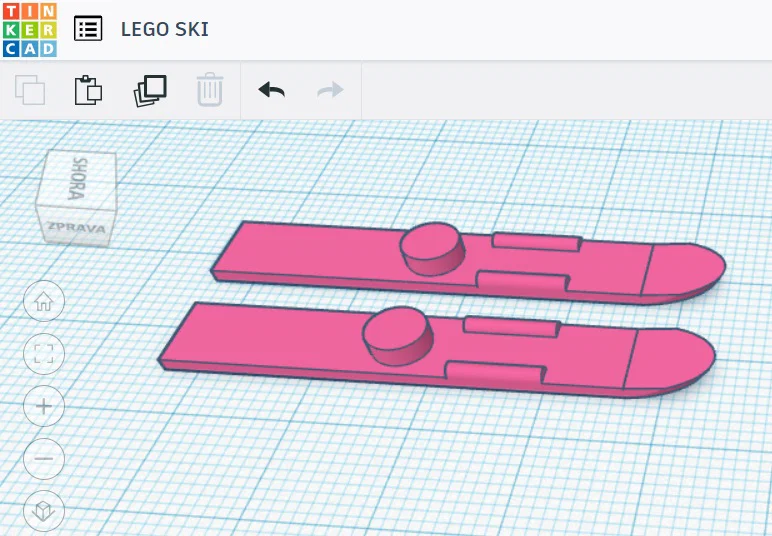
Task: Reset to home view
Action: tap(44, 301)
